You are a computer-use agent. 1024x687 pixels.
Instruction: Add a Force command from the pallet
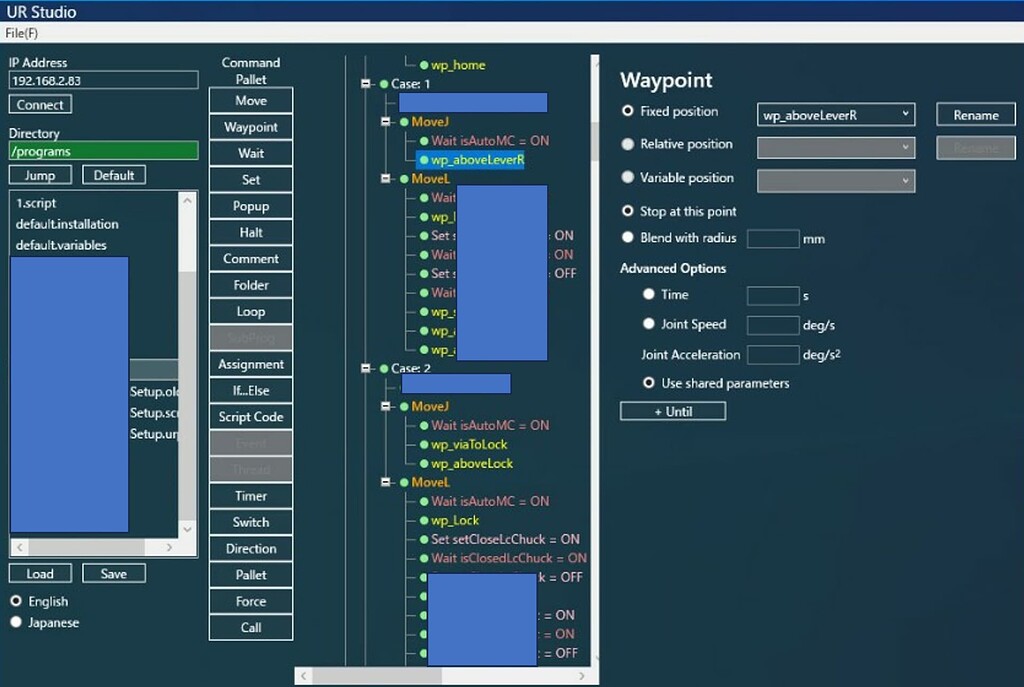pyautogui.click(x=251, y=601)
